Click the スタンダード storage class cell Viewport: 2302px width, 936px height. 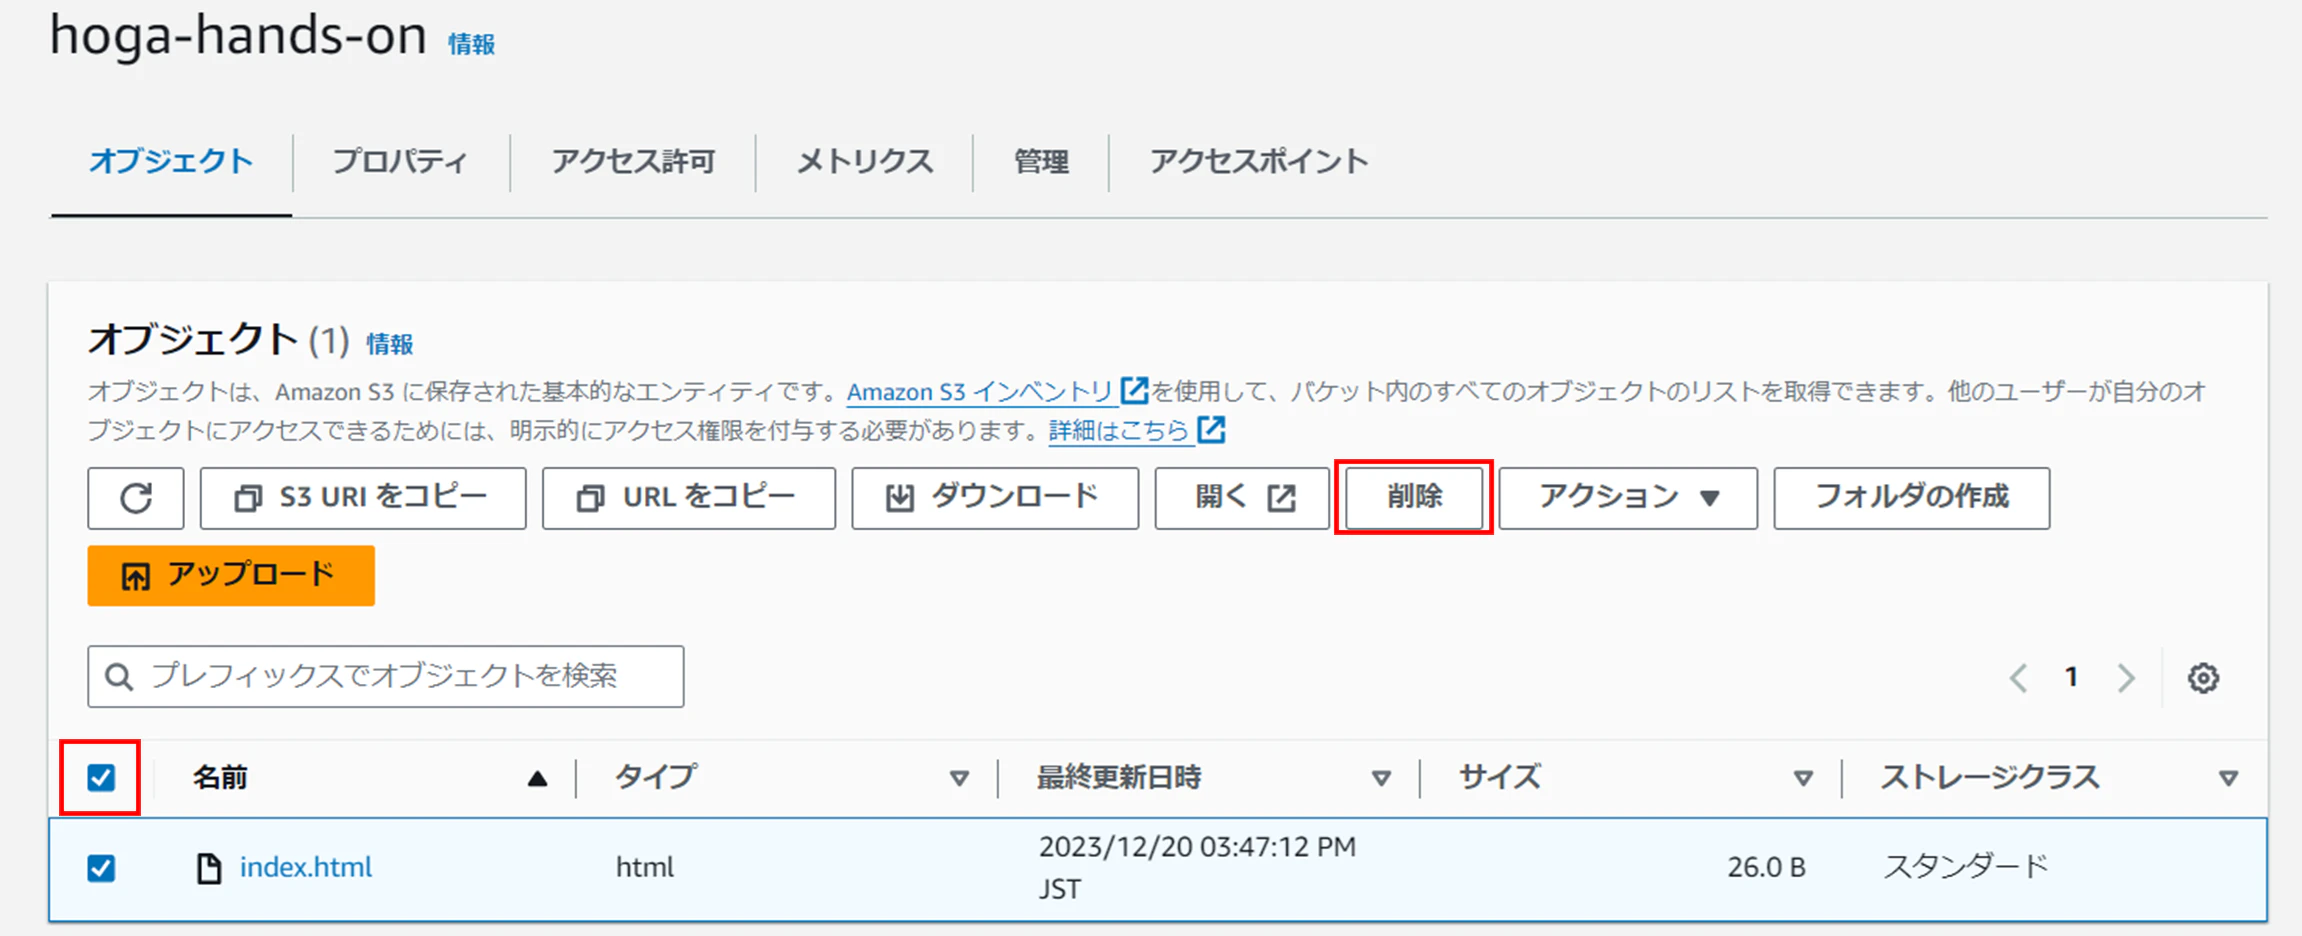point(1966,867)
